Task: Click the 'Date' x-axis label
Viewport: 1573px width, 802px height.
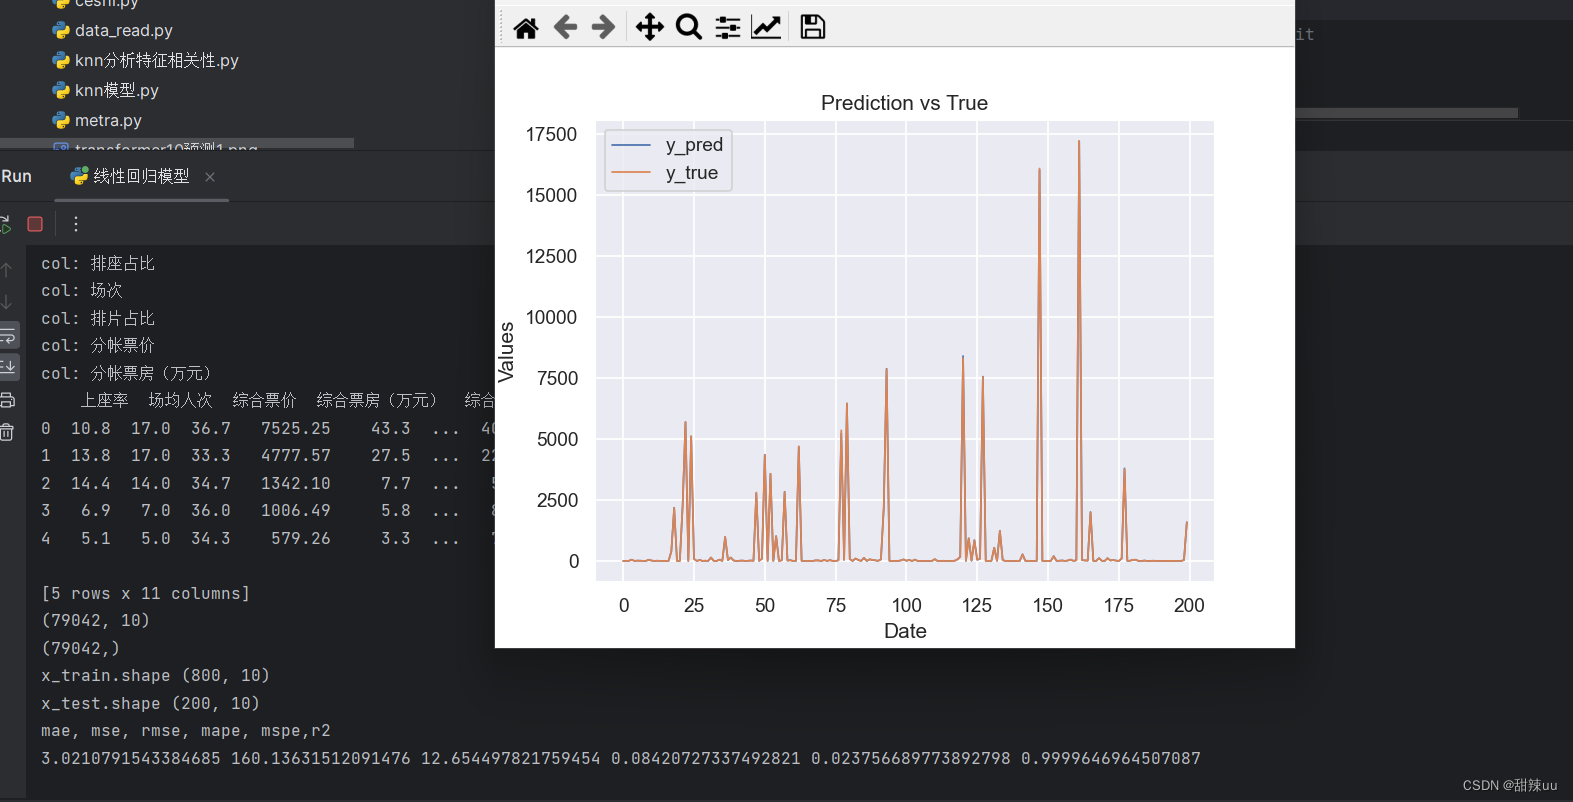Action: point(905,631)
